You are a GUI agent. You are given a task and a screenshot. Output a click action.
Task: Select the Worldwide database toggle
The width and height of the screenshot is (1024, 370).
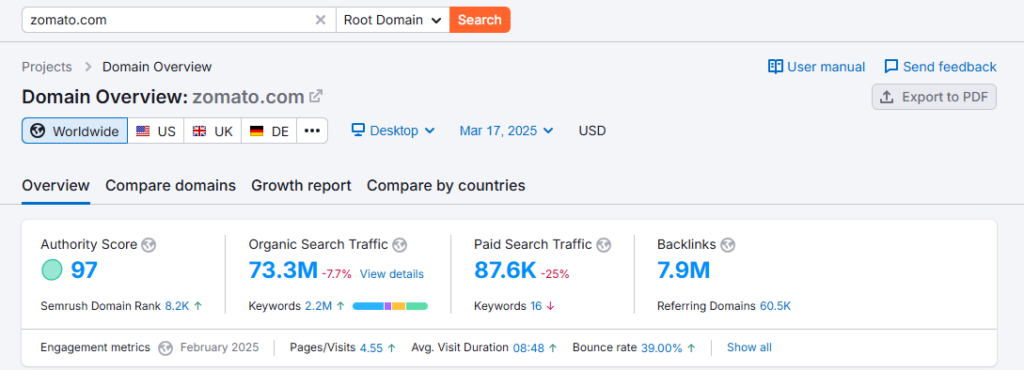74,131
